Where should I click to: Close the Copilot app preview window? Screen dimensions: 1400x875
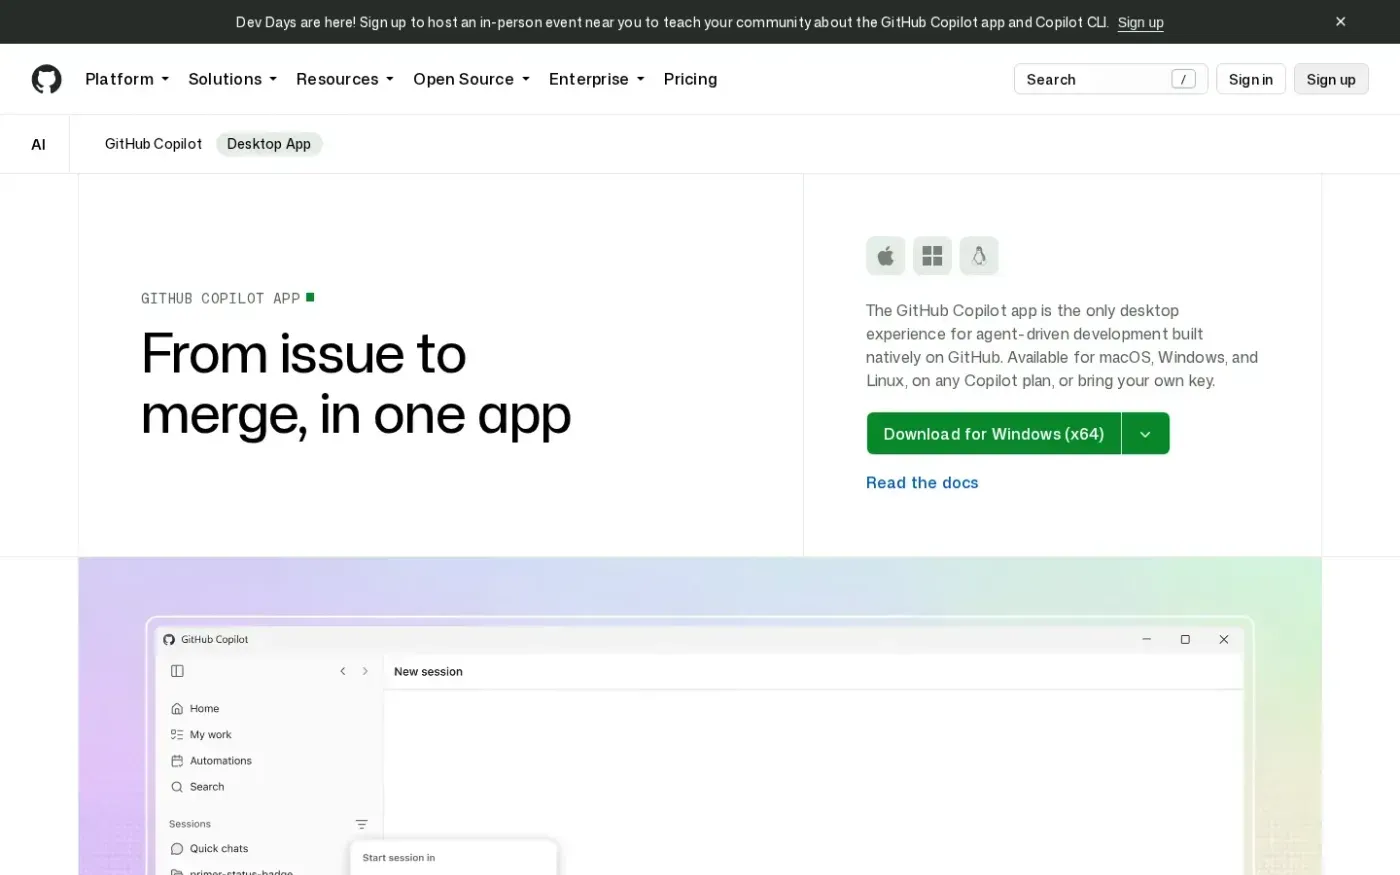1223,639
